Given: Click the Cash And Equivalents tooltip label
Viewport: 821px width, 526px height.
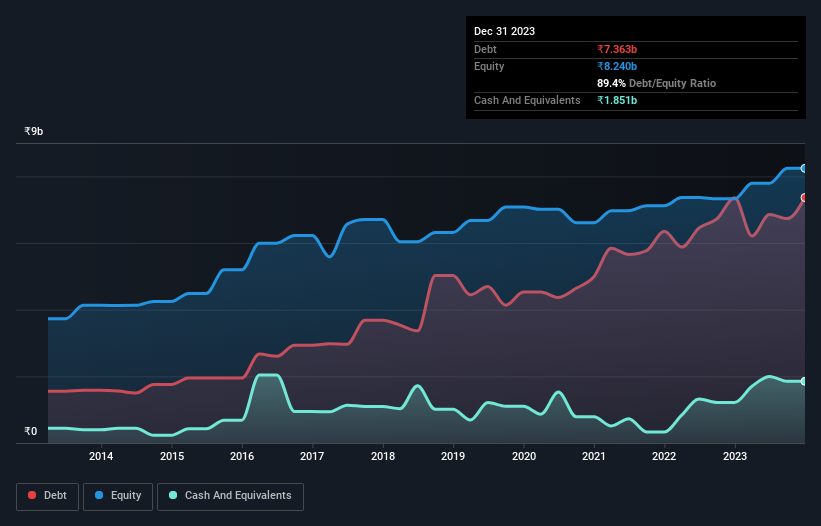Looking at the screenshot, I should (x=527, y=100).
